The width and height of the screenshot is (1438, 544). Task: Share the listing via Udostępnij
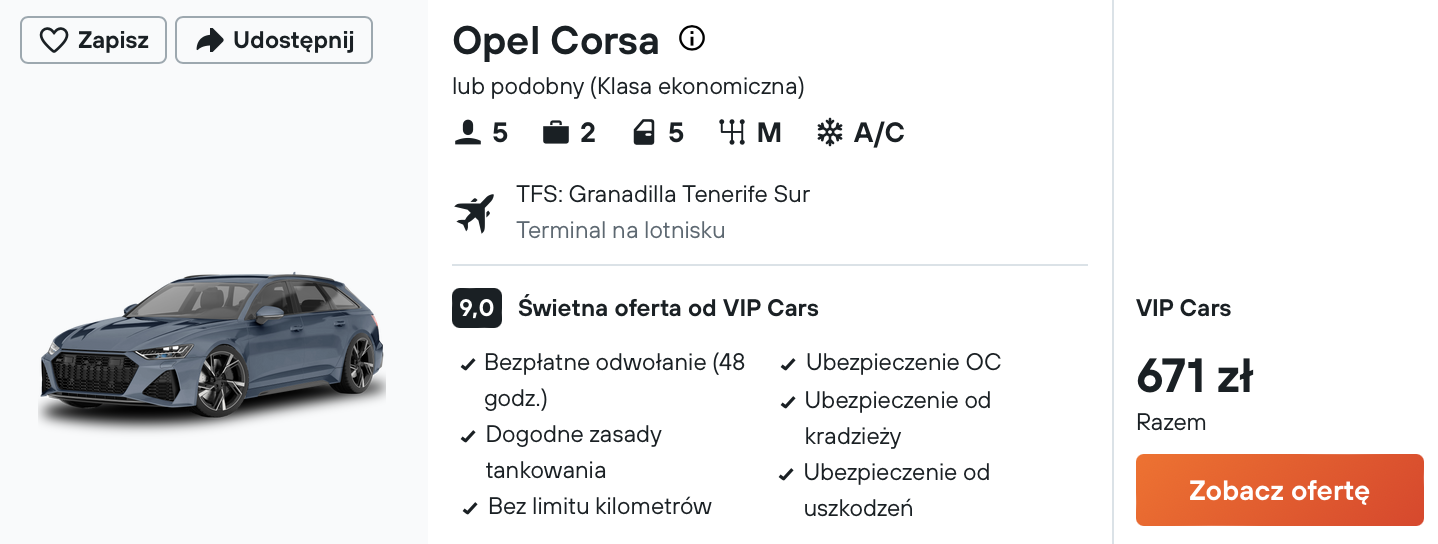pyautogui.click(x=274, y=41)
